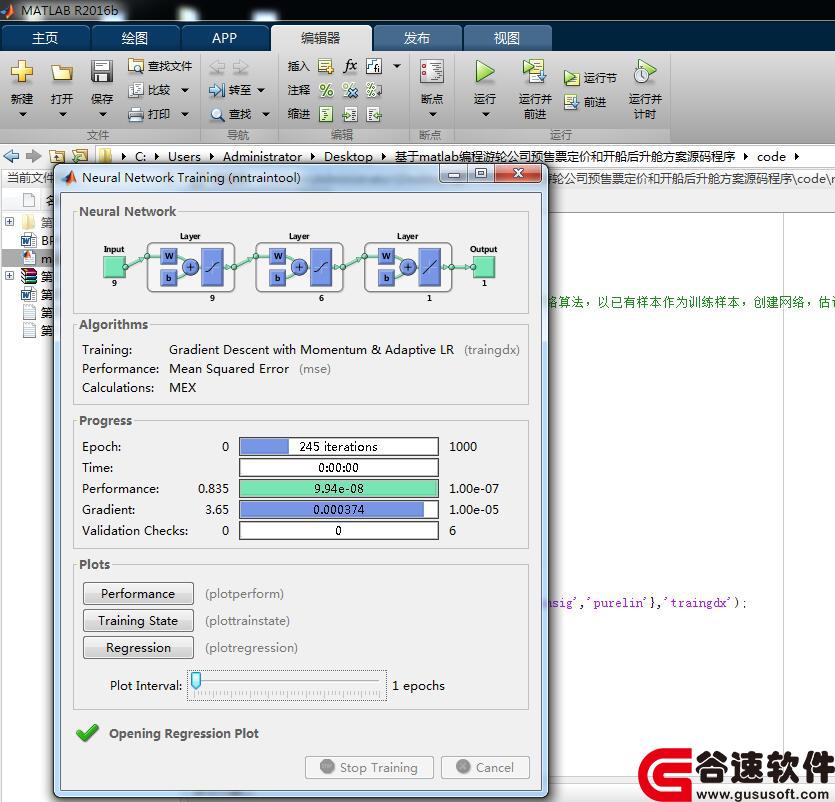
Task: Run the script with the green 运行 arrow
Action: [x=485, y=71]
